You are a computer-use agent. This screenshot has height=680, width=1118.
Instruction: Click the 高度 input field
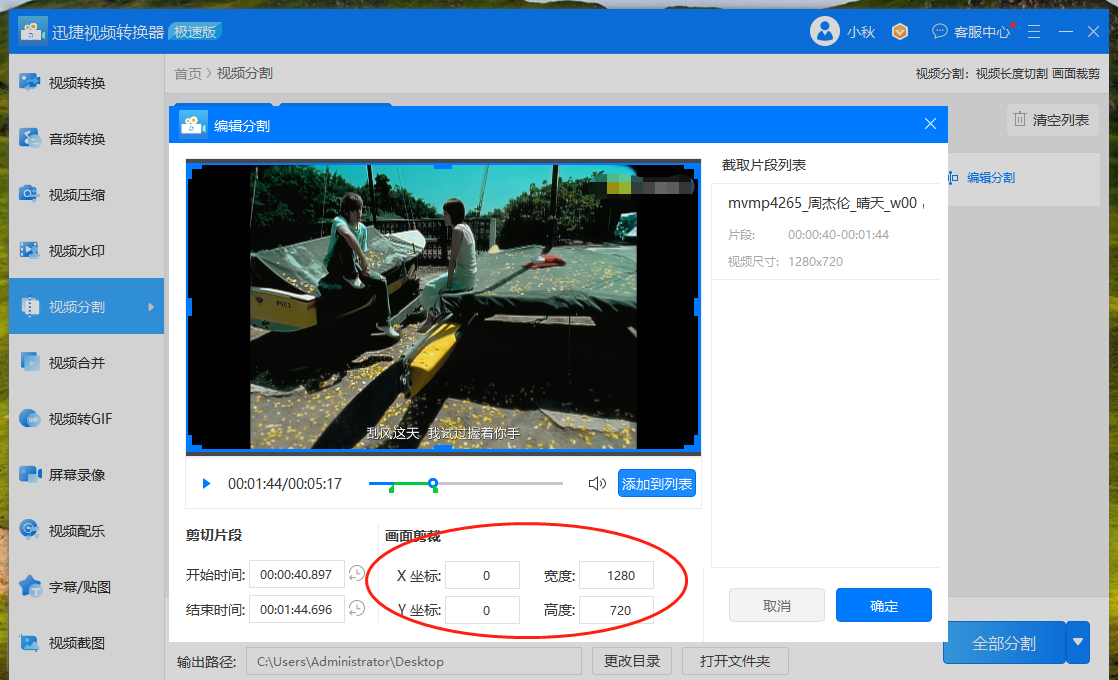tap(617, 609)
